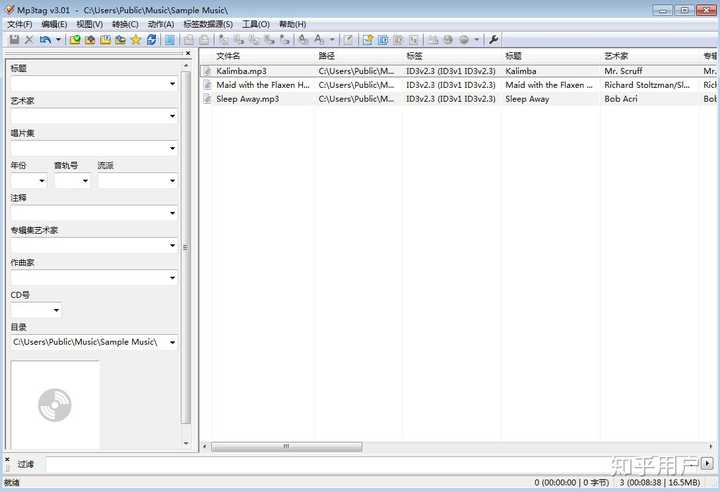This screenshot has width=720, height=492.
Task: Click the Actions (Quick) toolbar icon
Action: [319, 40]
